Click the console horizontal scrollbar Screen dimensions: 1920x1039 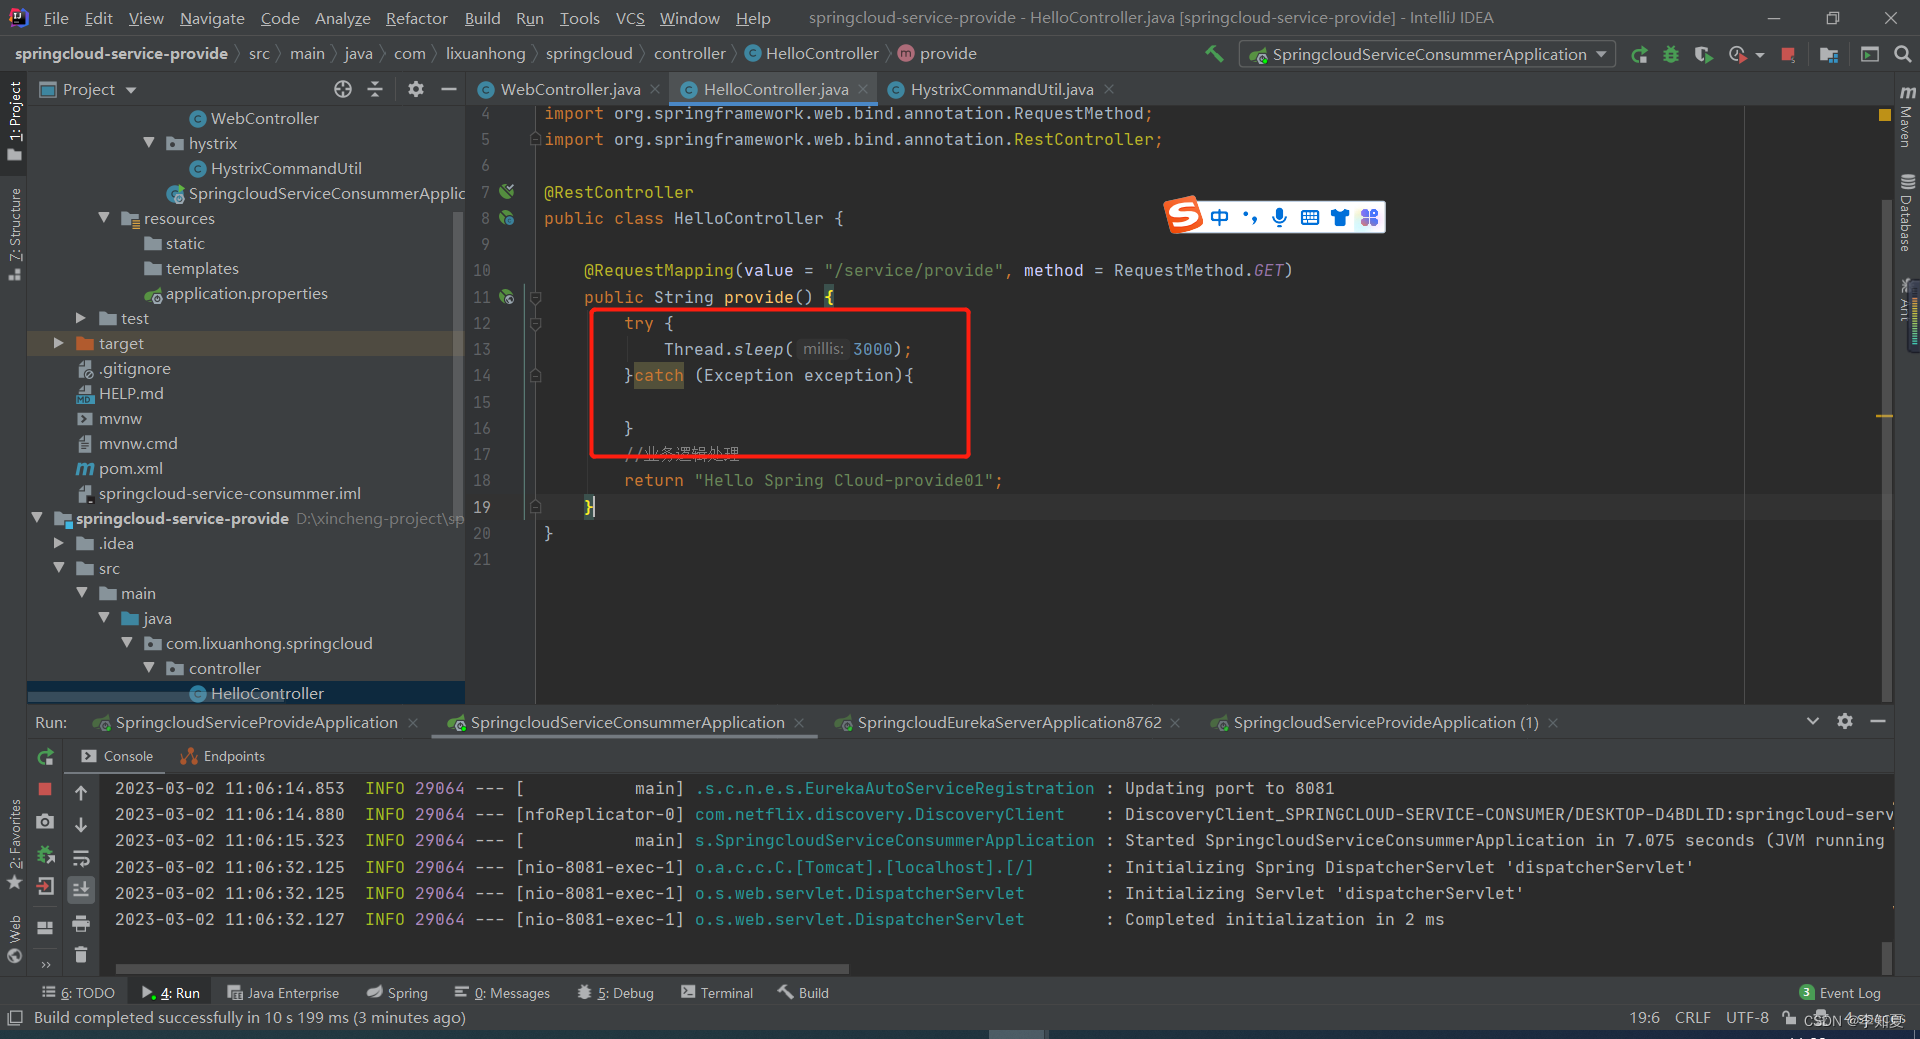click(481, 968)
